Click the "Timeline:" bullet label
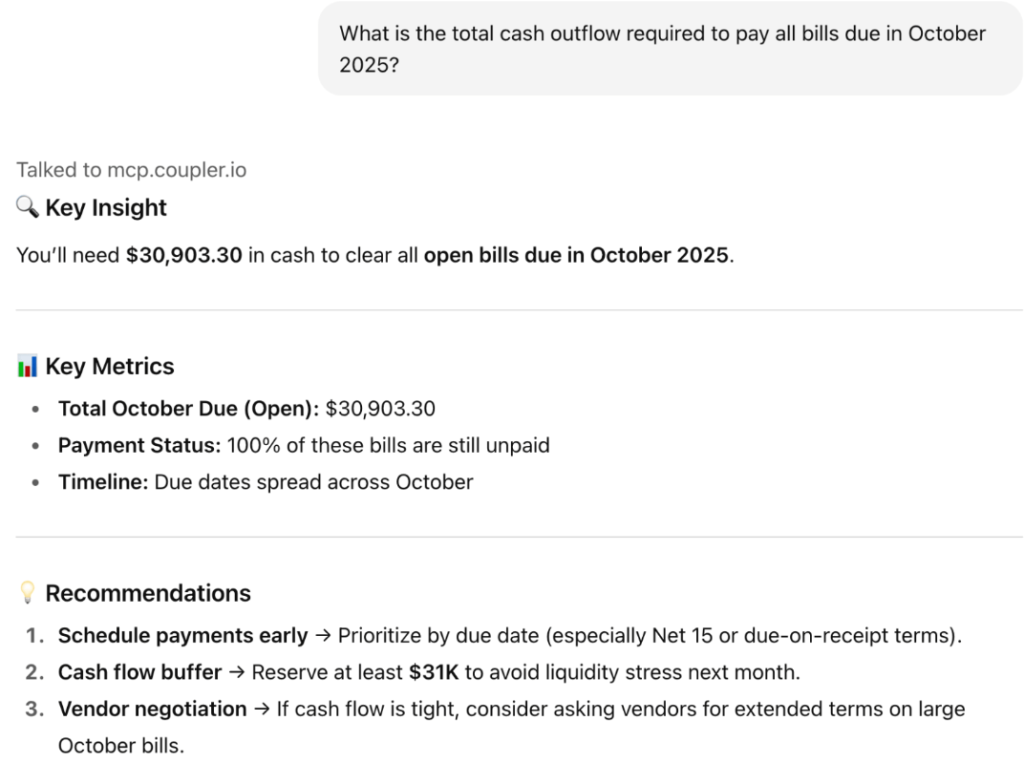Image resolution: width=1024 pixels, height=763 pixels. [x=103, y=482]
